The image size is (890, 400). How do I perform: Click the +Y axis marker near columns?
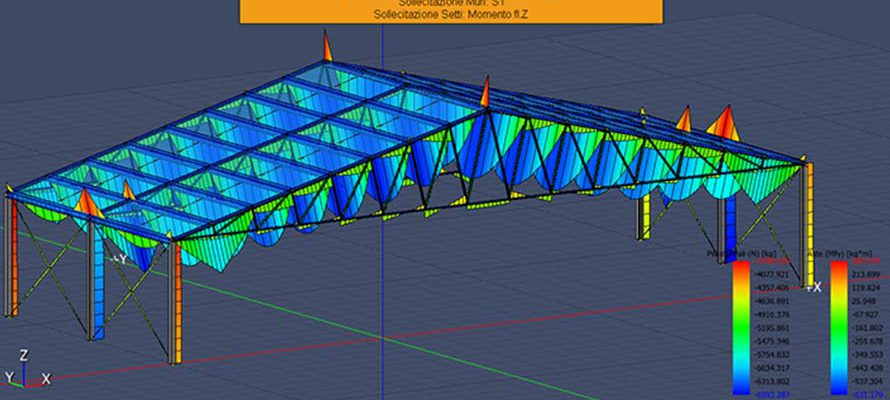coord(119,259)
